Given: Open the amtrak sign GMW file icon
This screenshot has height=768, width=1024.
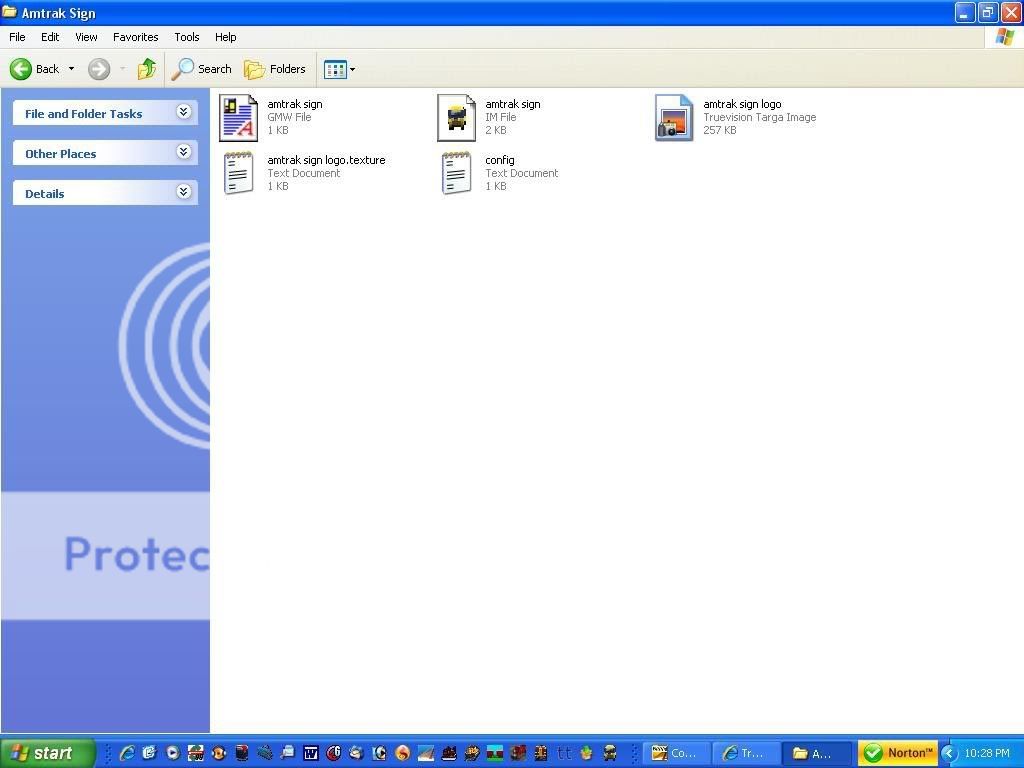Looking at the screenshot, I should pyautogui.click(x=238, y=118).
